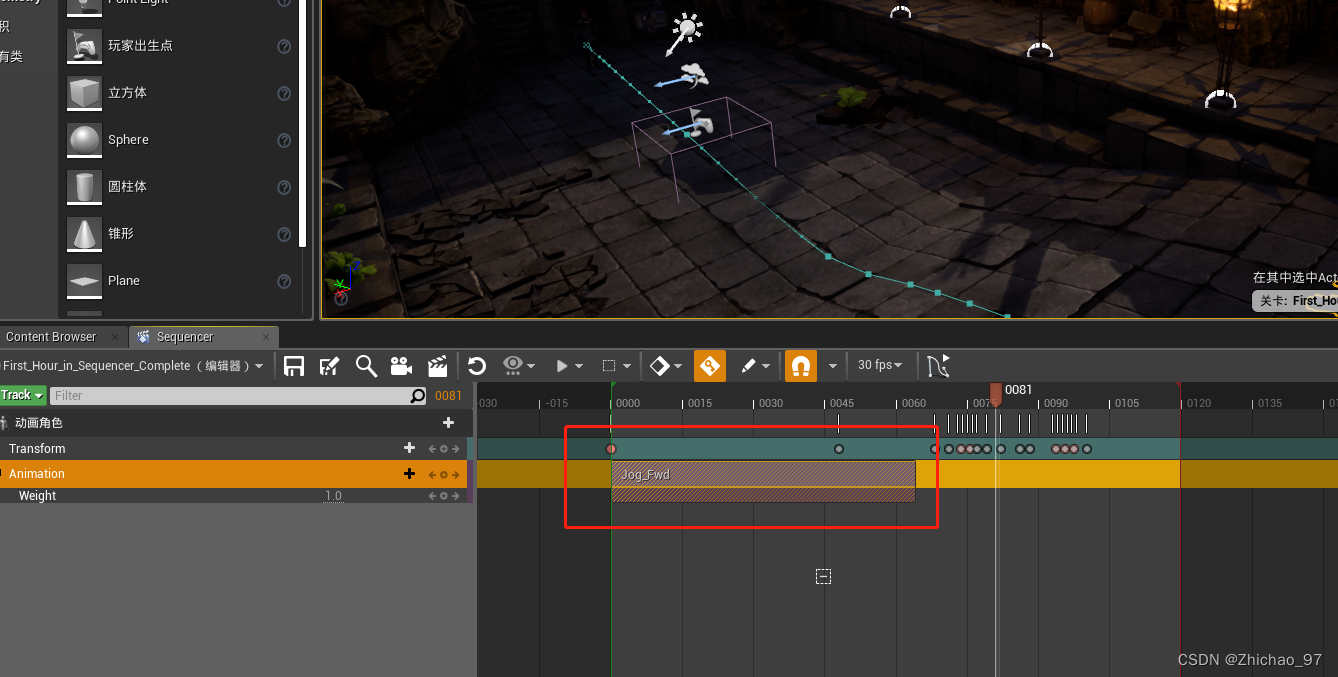The image size is (1338, 677).
Task: Click the magnifying glass search icon in toolbar
Action: point(366,365)
